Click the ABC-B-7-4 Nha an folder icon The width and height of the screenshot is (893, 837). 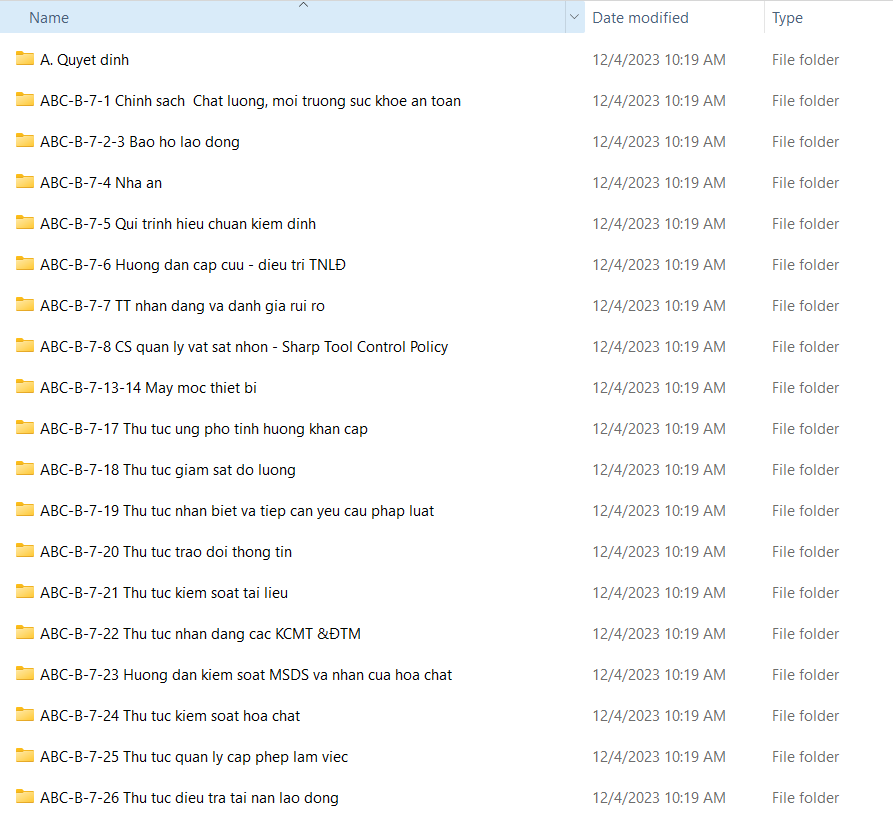(x=25, y=182)
